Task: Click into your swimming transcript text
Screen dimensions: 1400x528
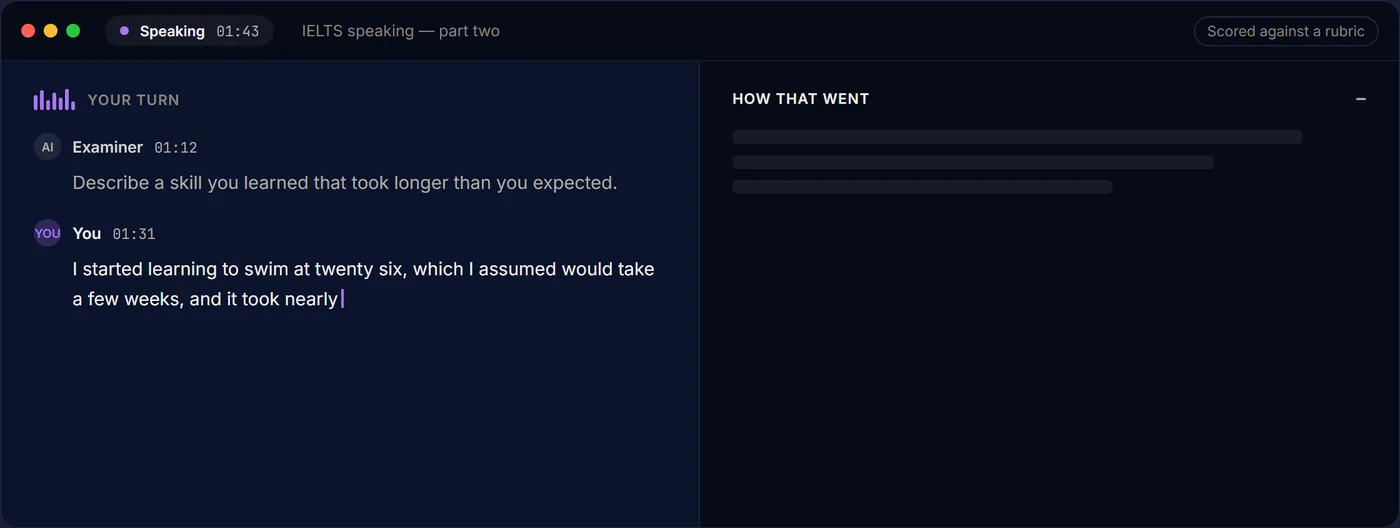Action: coord(364,284)
